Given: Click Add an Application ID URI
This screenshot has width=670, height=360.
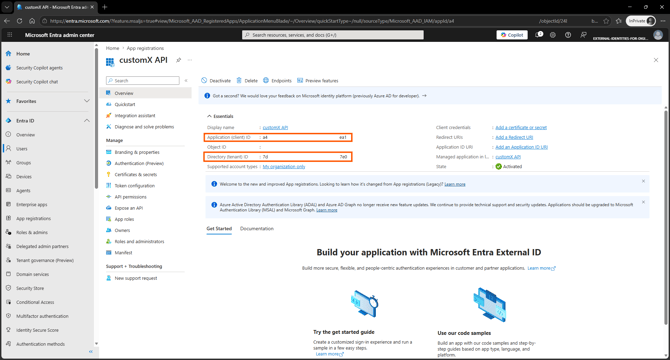Looking at the screenshot, I should click(521, 147).
